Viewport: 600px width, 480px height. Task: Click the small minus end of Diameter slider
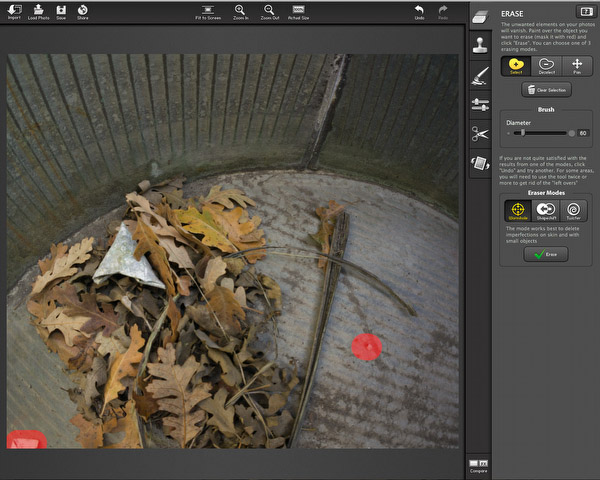[x=509, y=133]
